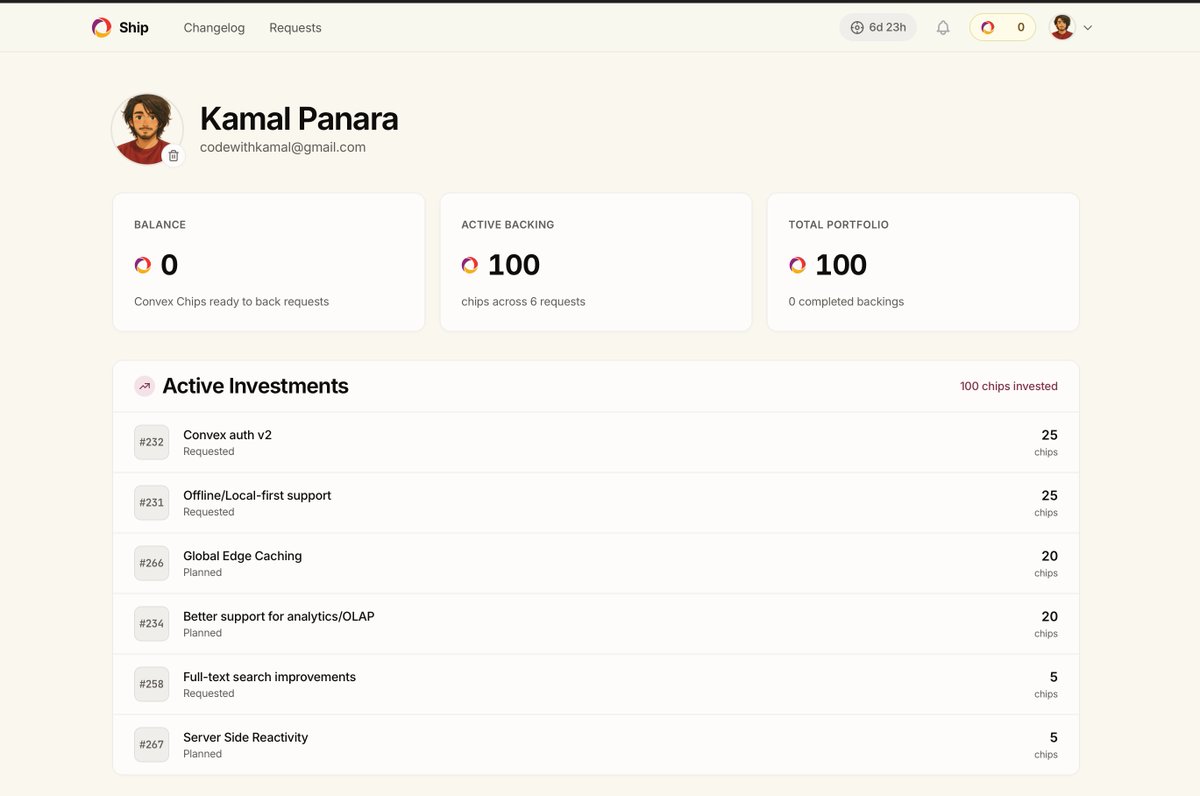Click "chips across 6 requests" text
Screen dimensions: 1200x796
pos(523,301)
